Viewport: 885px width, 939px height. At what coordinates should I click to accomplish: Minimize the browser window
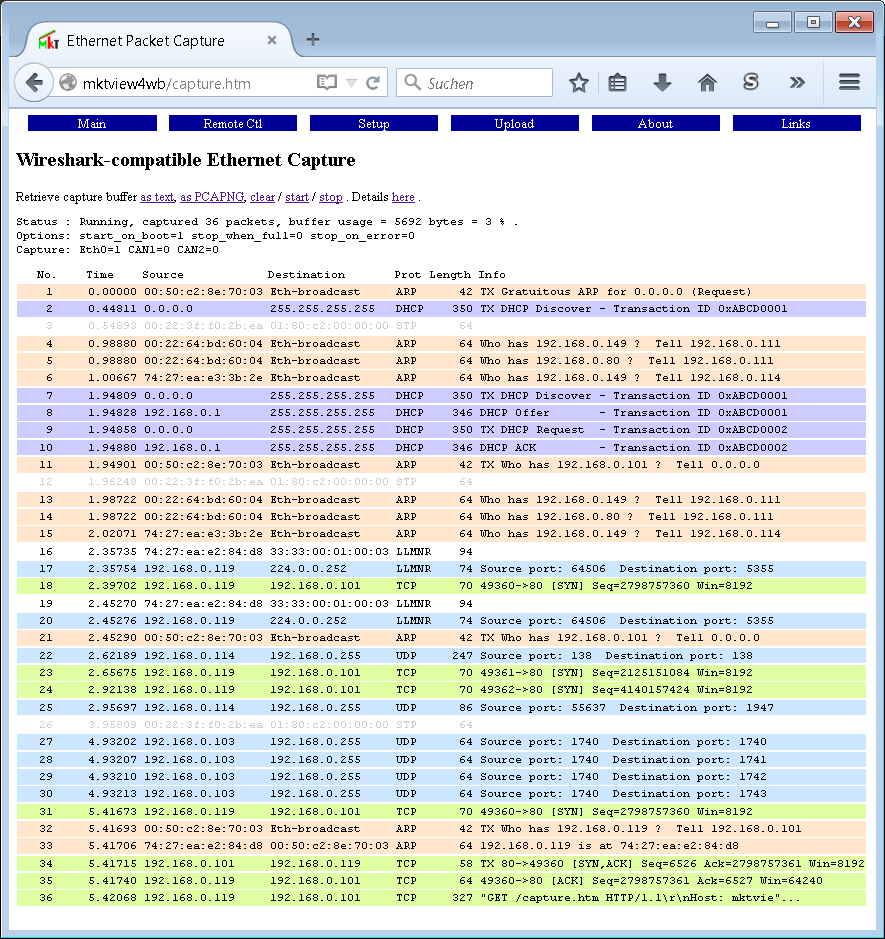(x=772, y=23)
